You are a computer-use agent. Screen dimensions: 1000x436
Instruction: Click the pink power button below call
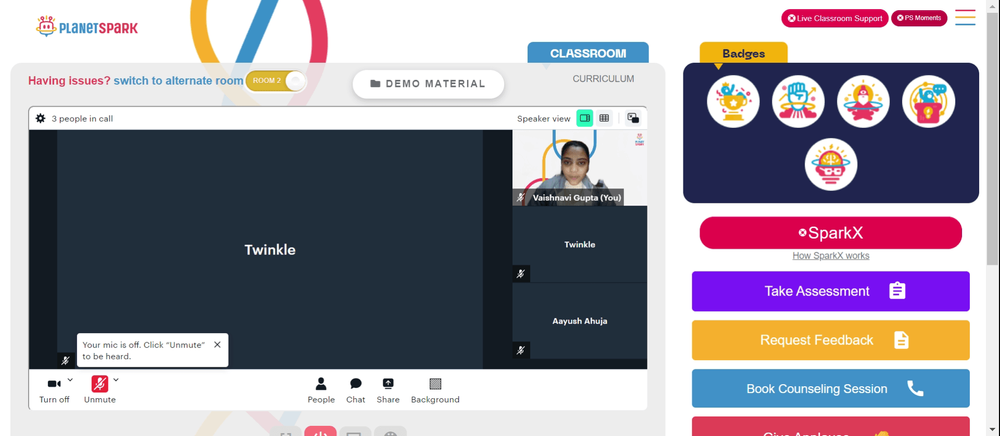pyautogui.click(x=320, y=431)
